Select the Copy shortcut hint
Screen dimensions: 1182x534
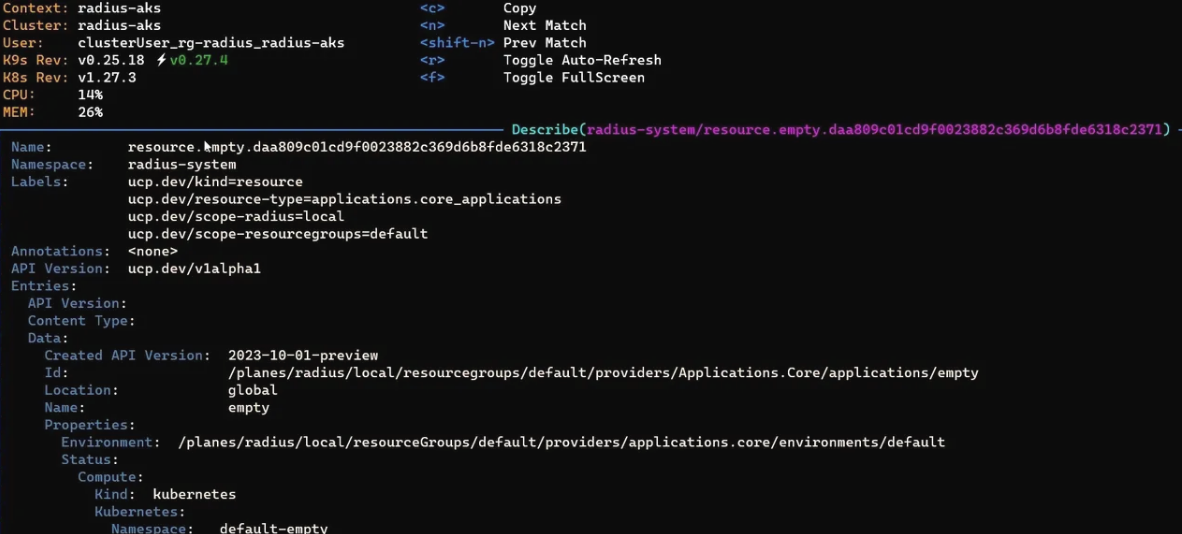click(519, 8)
